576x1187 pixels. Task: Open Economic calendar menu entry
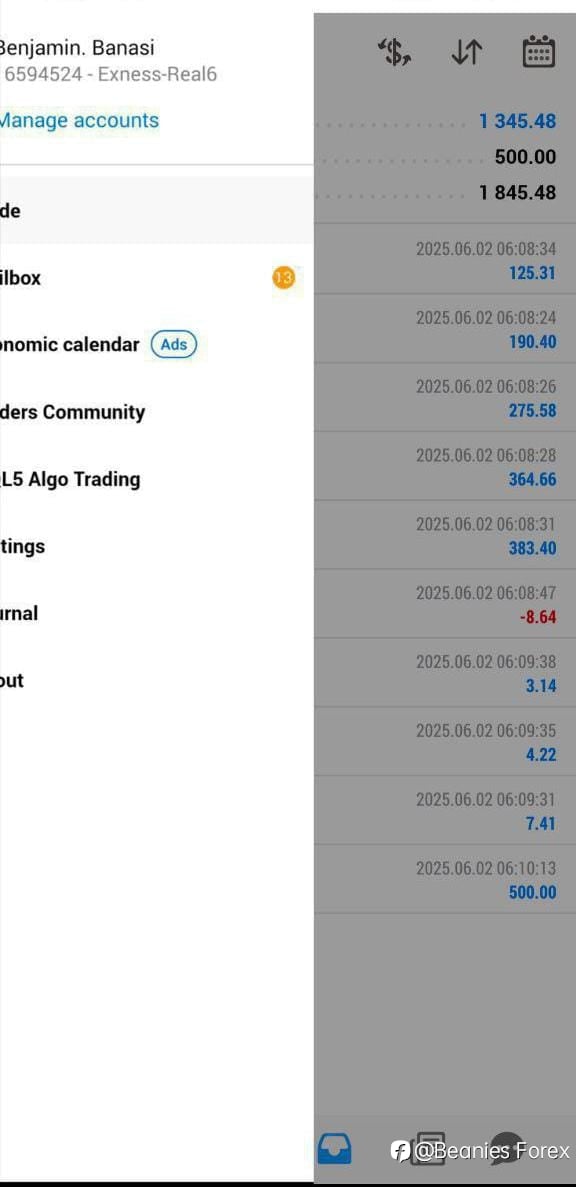click(70, 345)
